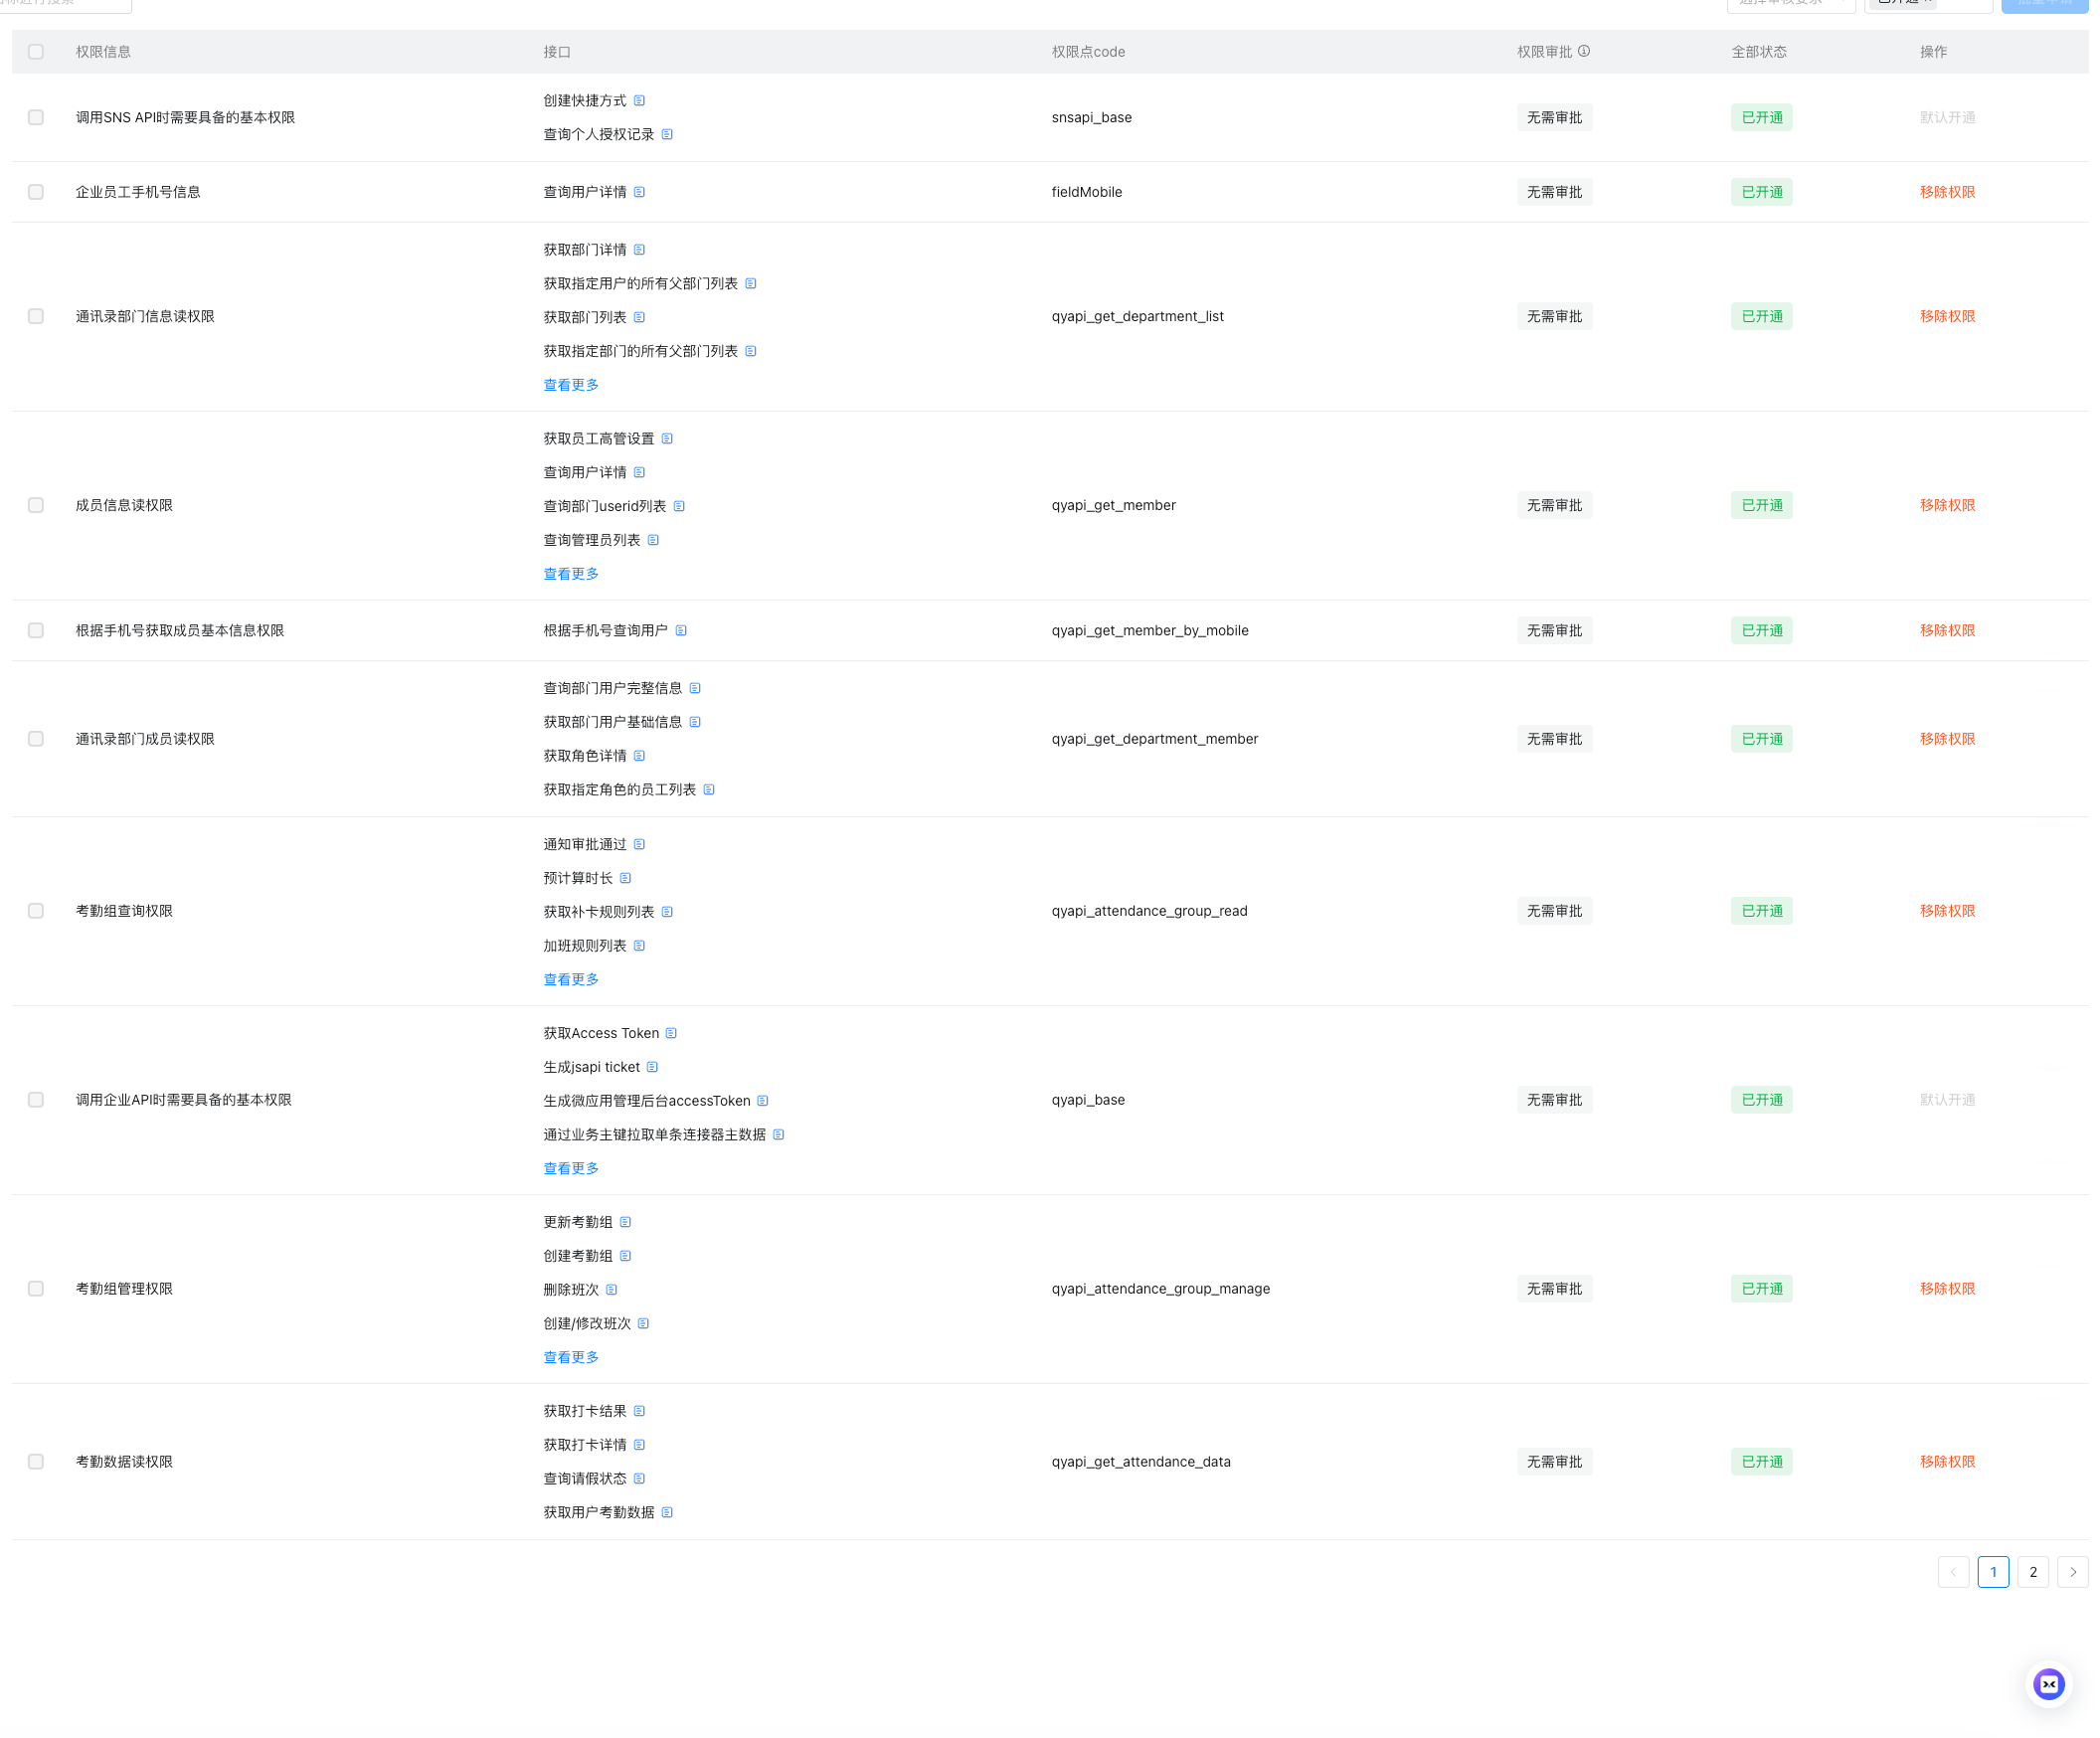Check the 考勤组管理权限 row

pyautogui.click(x=36, y=1290)
